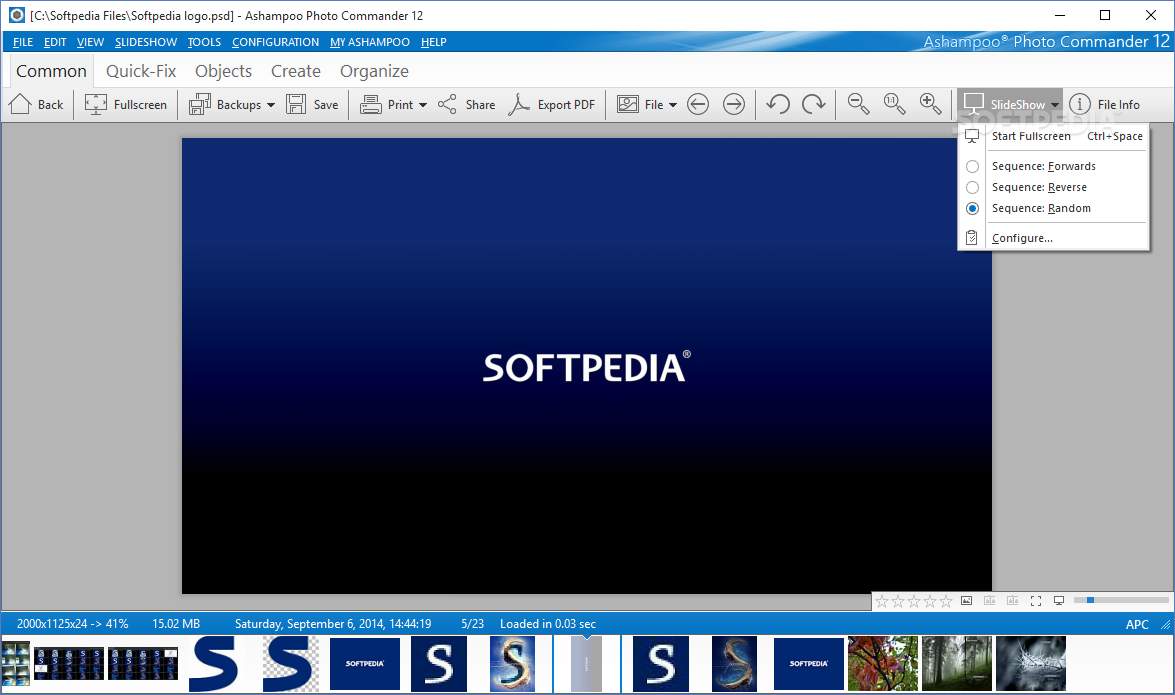Image resolution: width=1175 pixels, height=695 pixels.
Task: Open the MY ASHAMPOO menu
Action: point(370,42)
